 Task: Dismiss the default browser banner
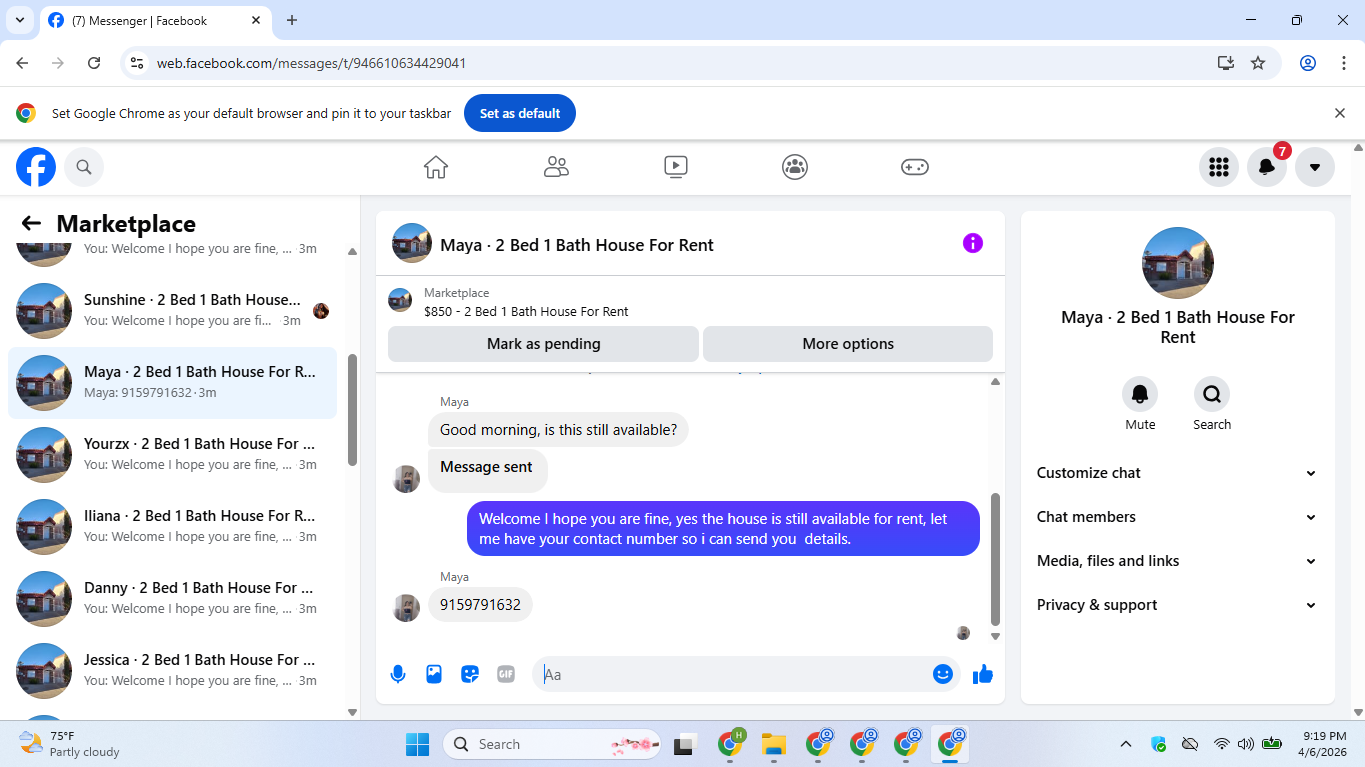(1340, 113)
